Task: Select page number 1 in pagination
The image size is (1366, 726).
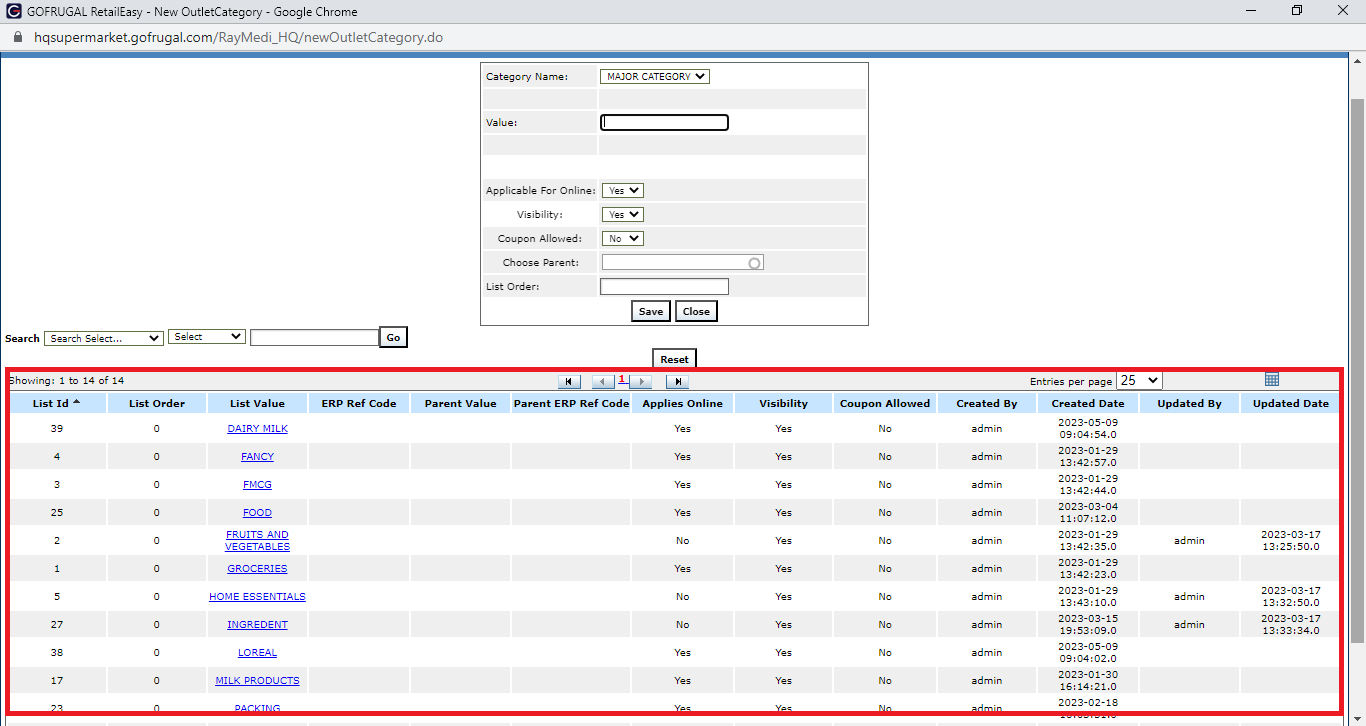Action: pos(622,379)
